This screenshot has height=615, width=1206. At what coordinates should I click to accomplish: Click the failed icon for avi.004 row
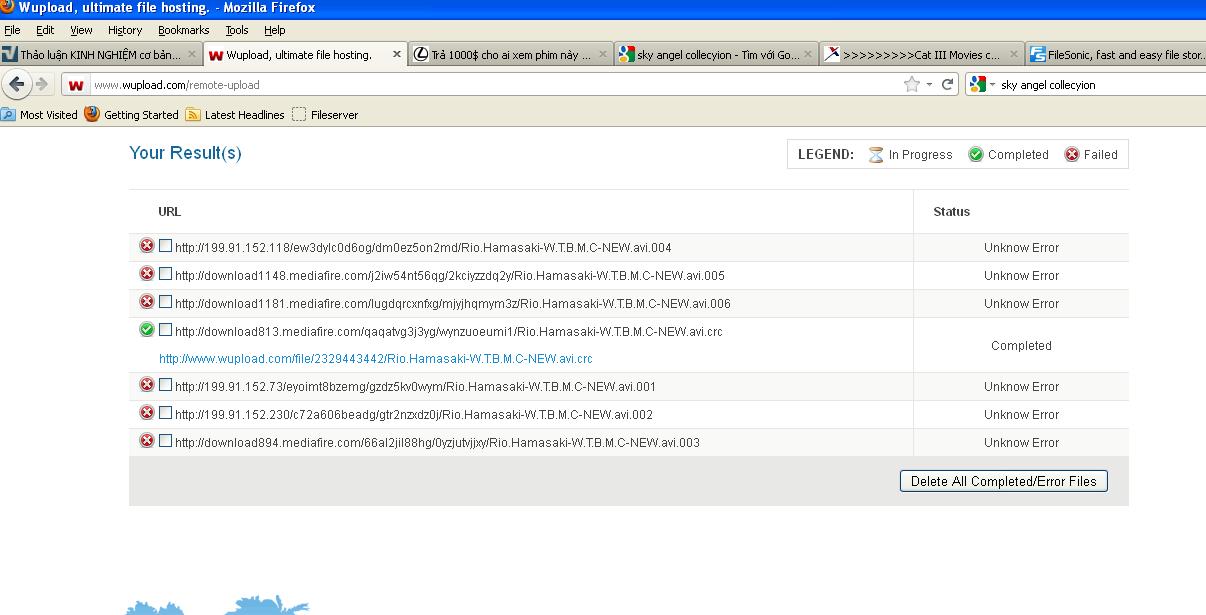(147, 246)
